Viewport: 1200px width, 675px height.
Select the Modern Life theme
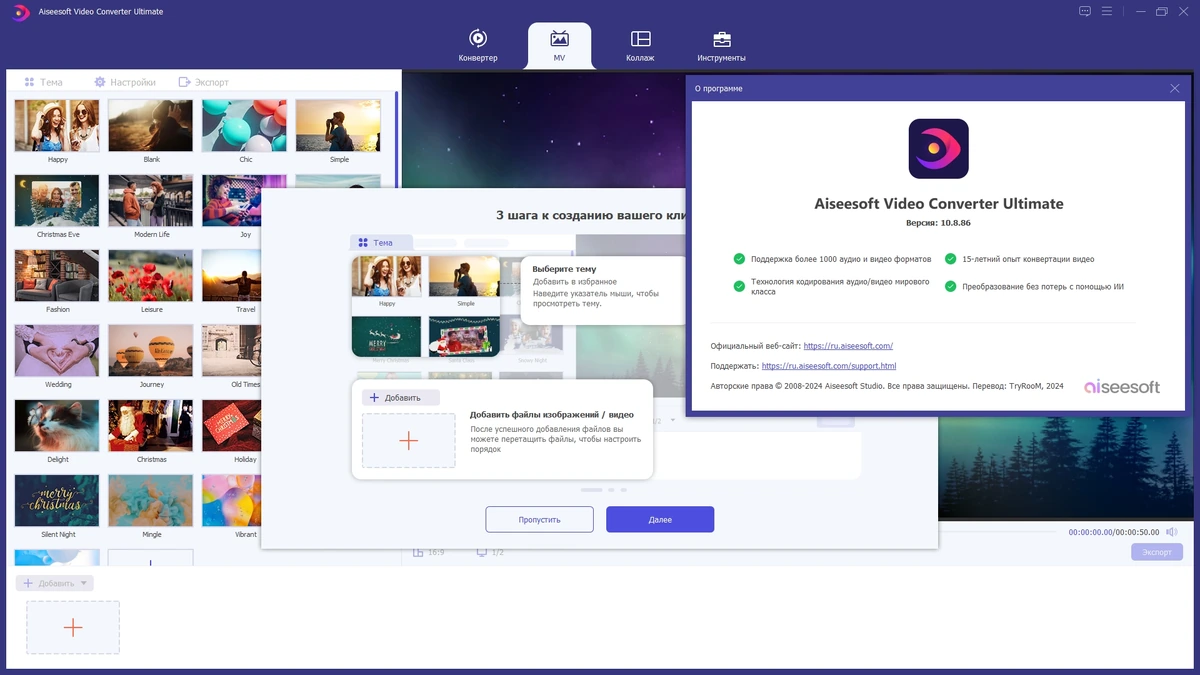(151, 200)
